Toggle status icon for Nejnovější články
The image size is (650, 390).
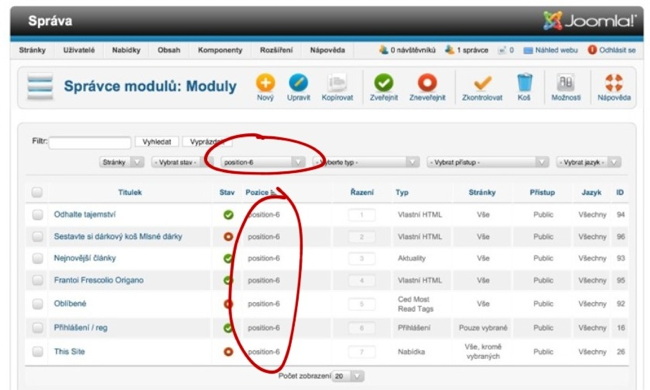click(x=228, y=259)
